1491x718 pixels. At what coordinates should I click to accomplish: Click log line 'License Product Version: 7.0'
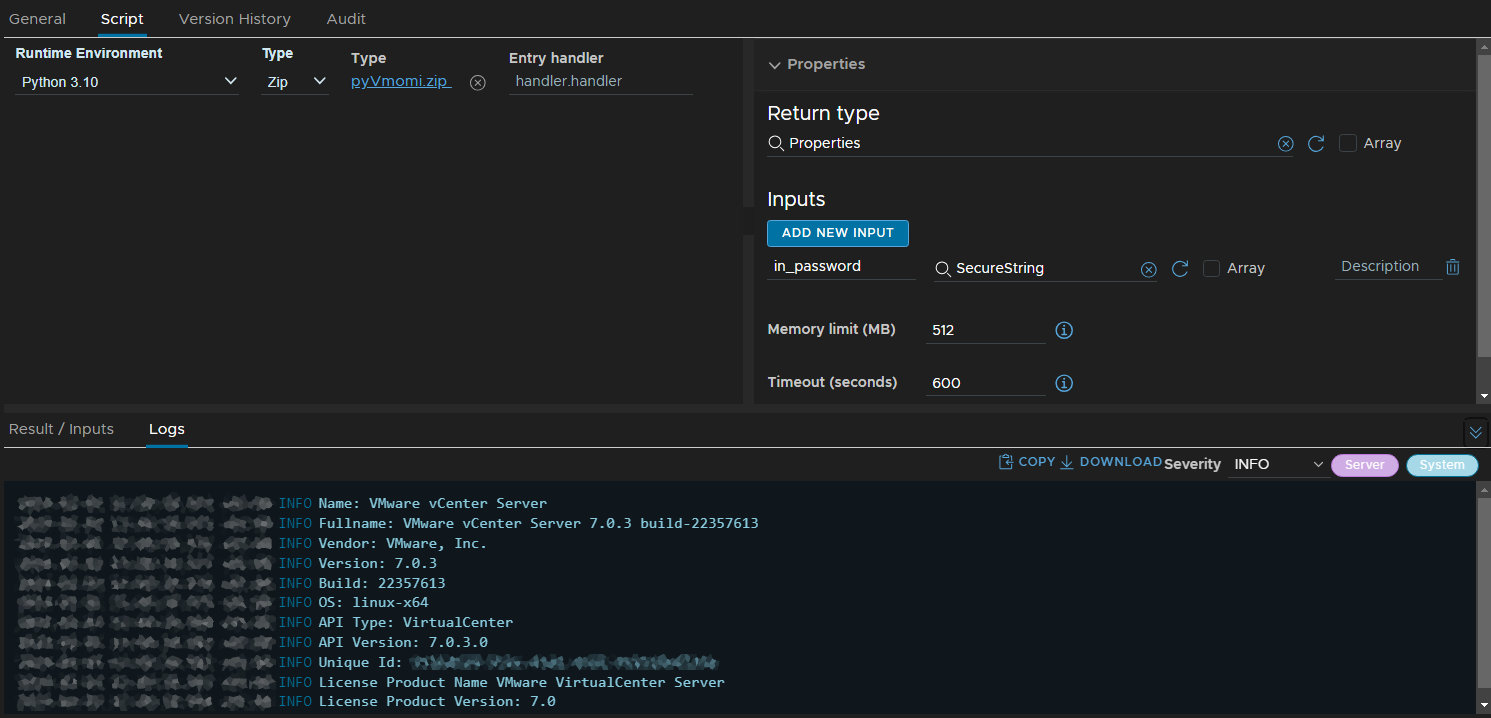point(437,701)
